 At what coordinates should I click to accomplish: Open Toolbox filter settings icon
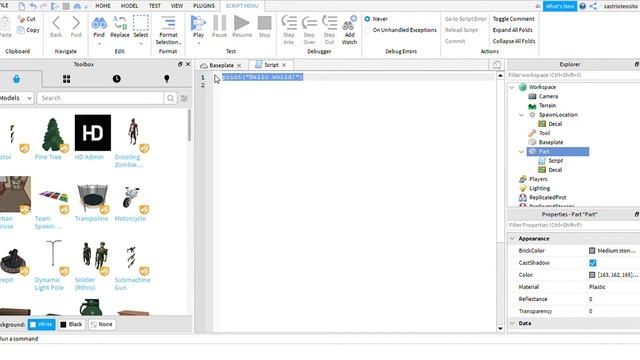(184, 98)
